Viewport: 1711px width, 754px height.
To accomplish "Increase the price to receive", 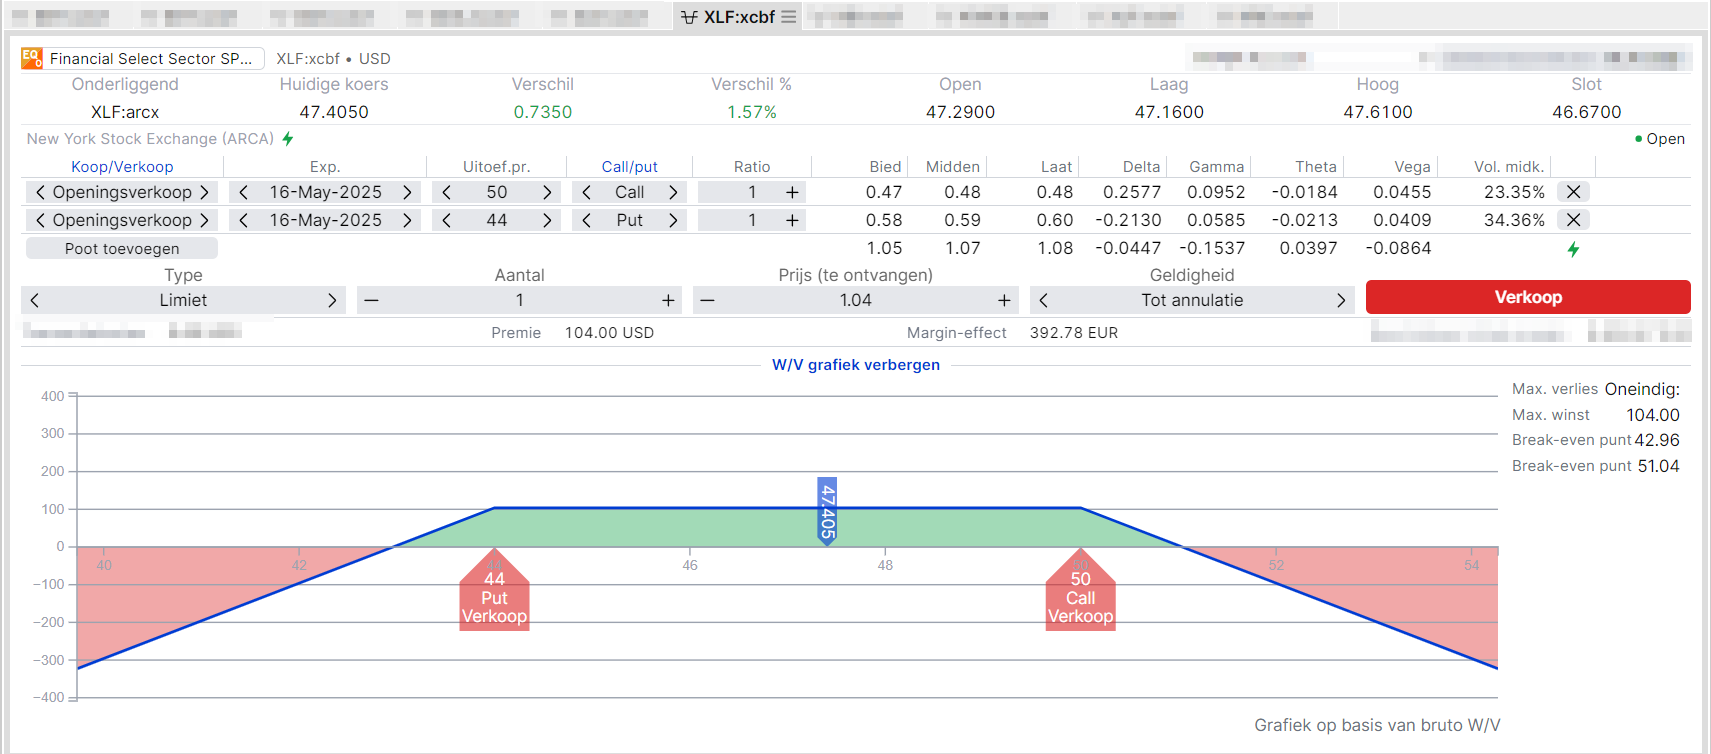I will tap(1004, 300).
